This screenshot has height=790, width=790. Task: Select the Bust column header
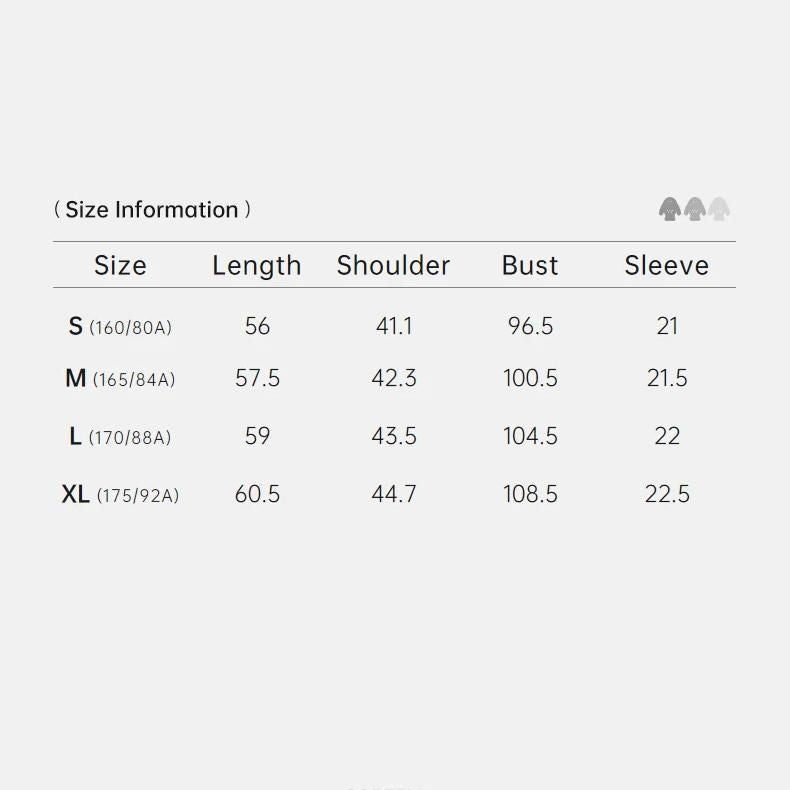(x=530, y=266)
